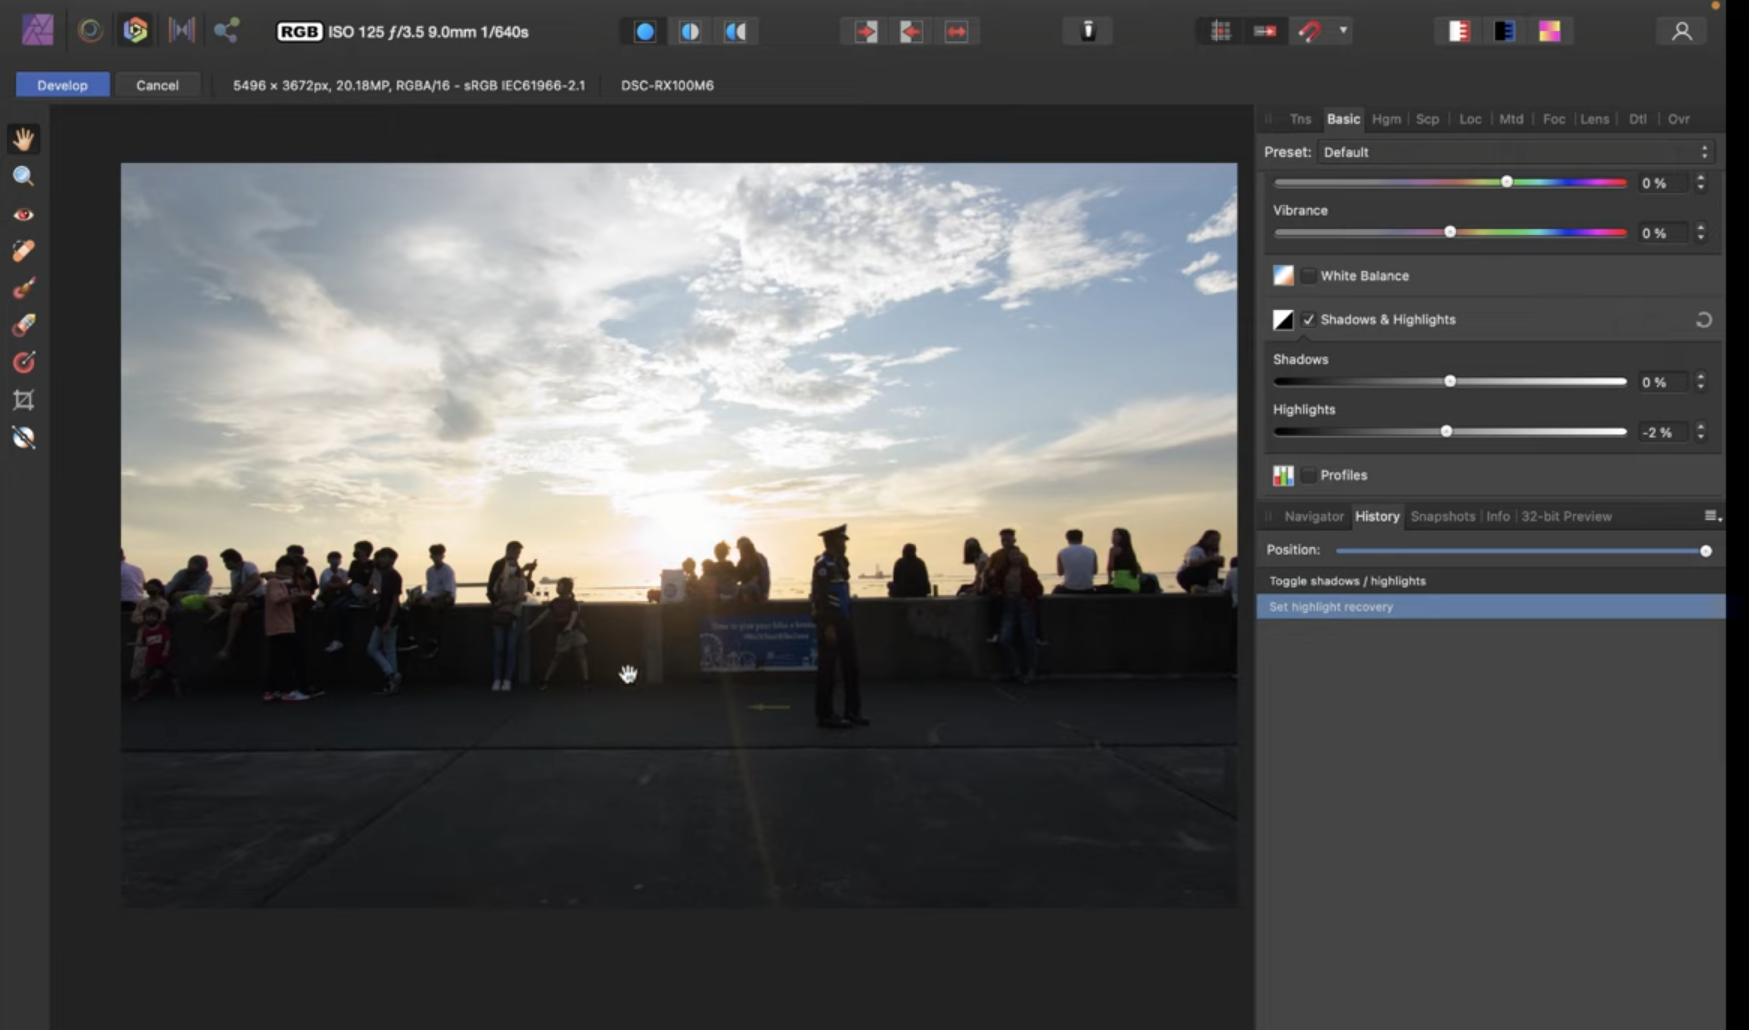Click the Highlights slider handle

click(x=1446, y=432)
